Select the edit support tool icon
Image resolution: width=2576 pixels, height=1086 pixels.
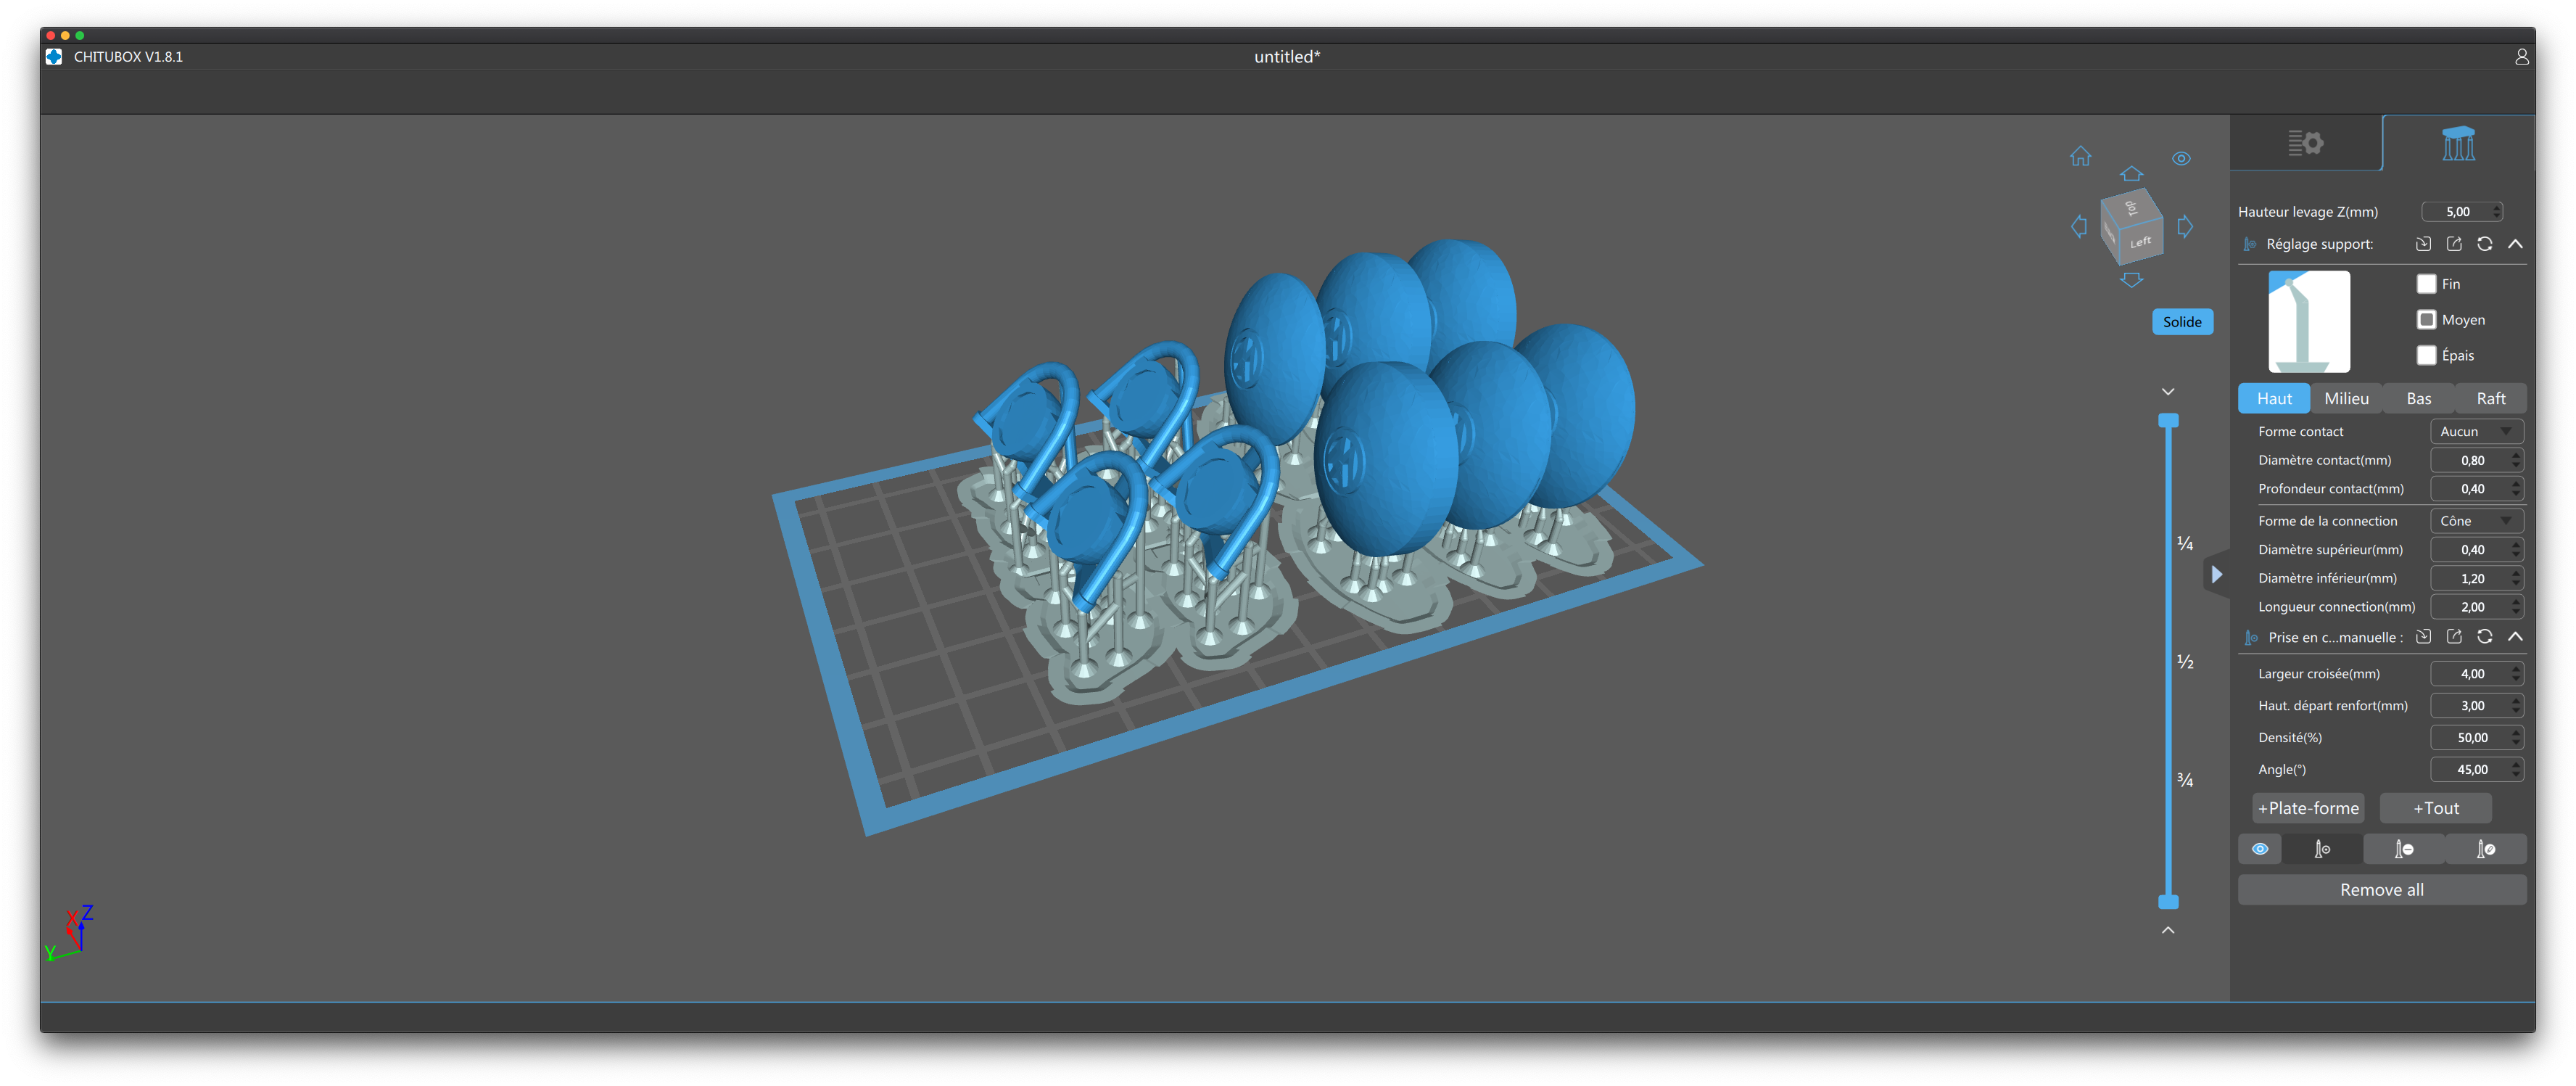click(2485, 849)
